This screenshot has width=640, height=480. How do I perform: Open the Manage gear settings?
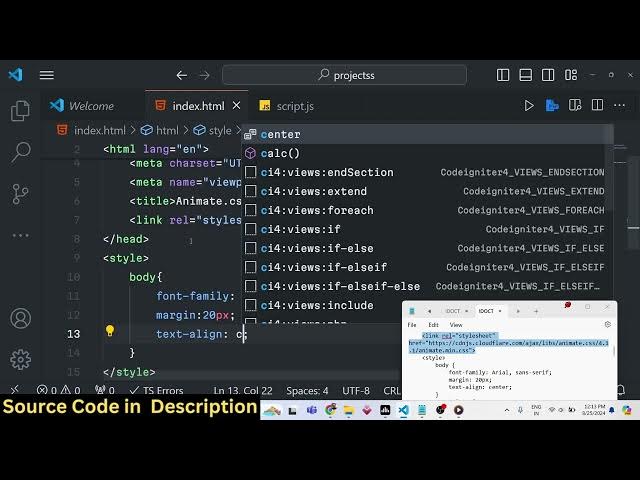(20, 359)
